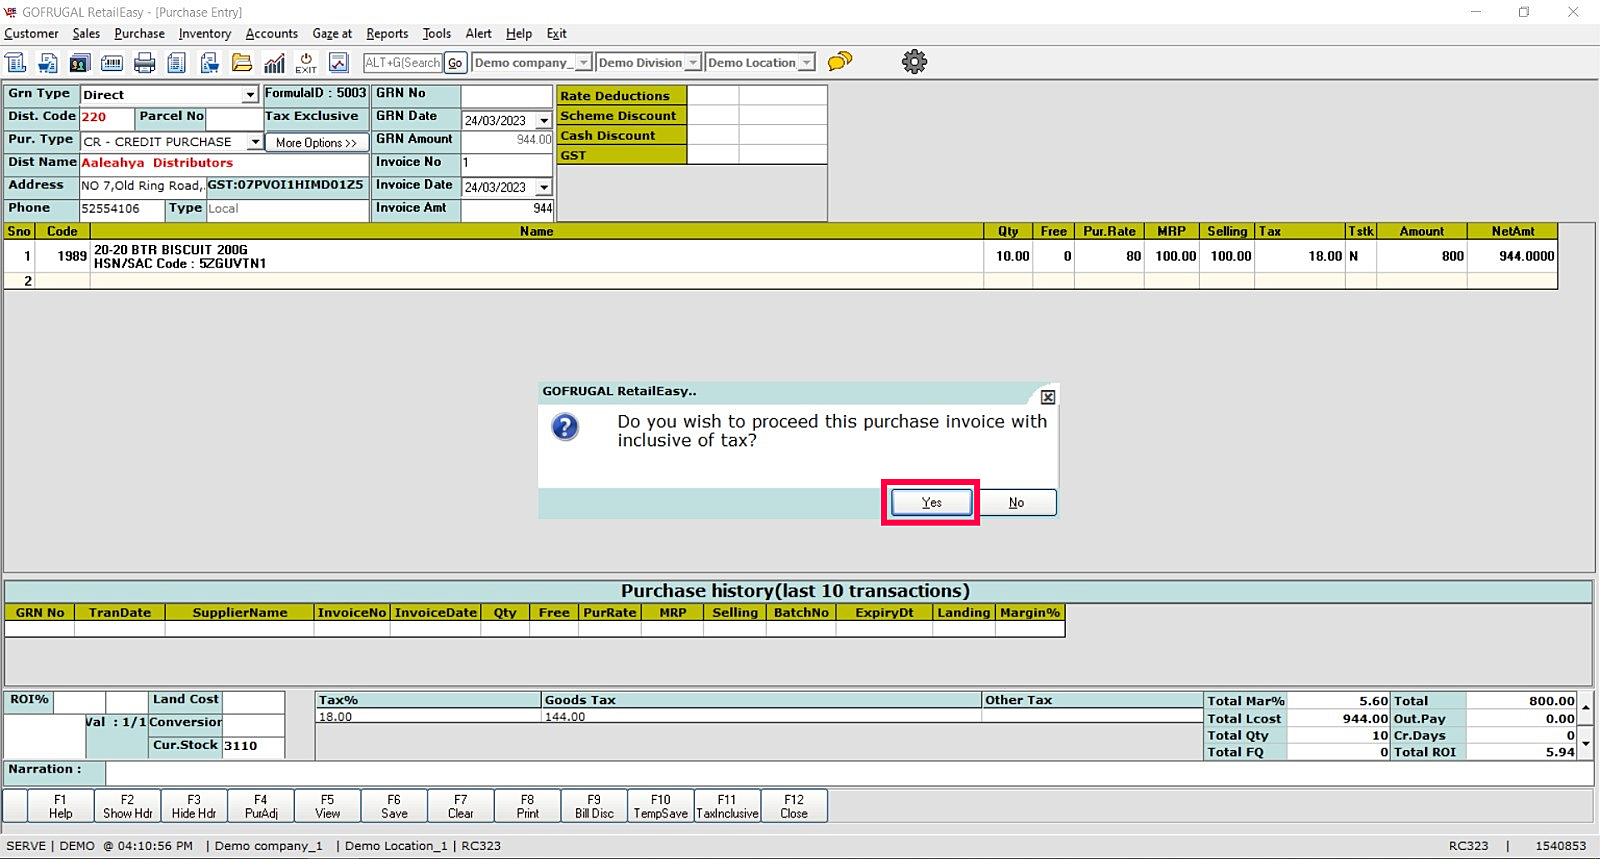The height and width of the screenshot is (859, 1600).
Task: Open the bar chart reports icon
Action: click(x=274, y=63)
